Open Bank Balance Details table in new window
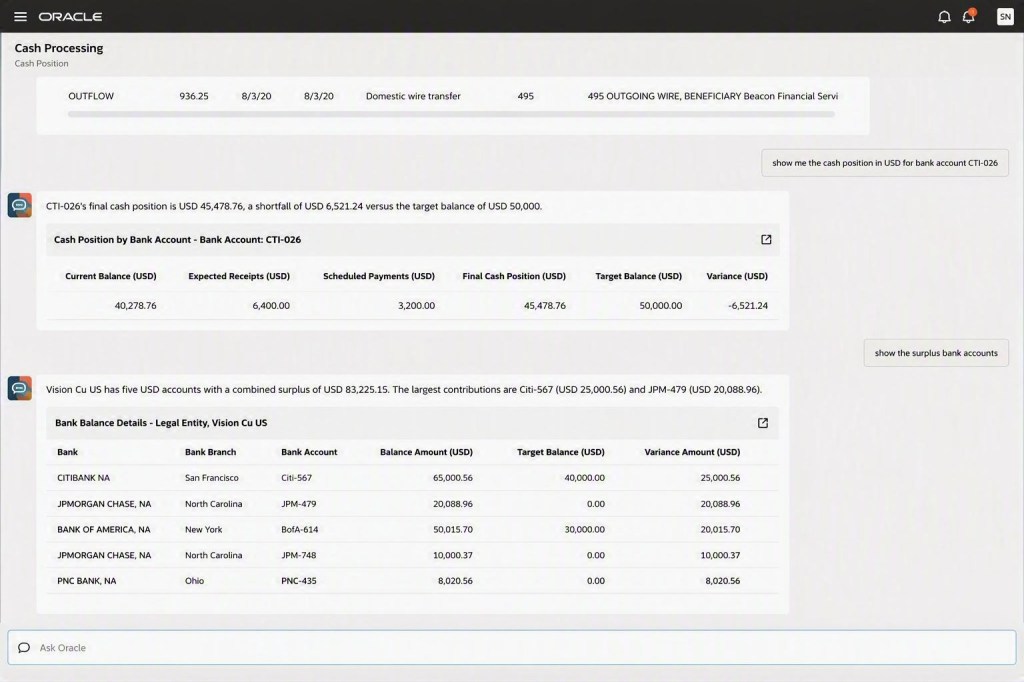The width and height of the screenshot is (1024, 682). tap(762, 423)
